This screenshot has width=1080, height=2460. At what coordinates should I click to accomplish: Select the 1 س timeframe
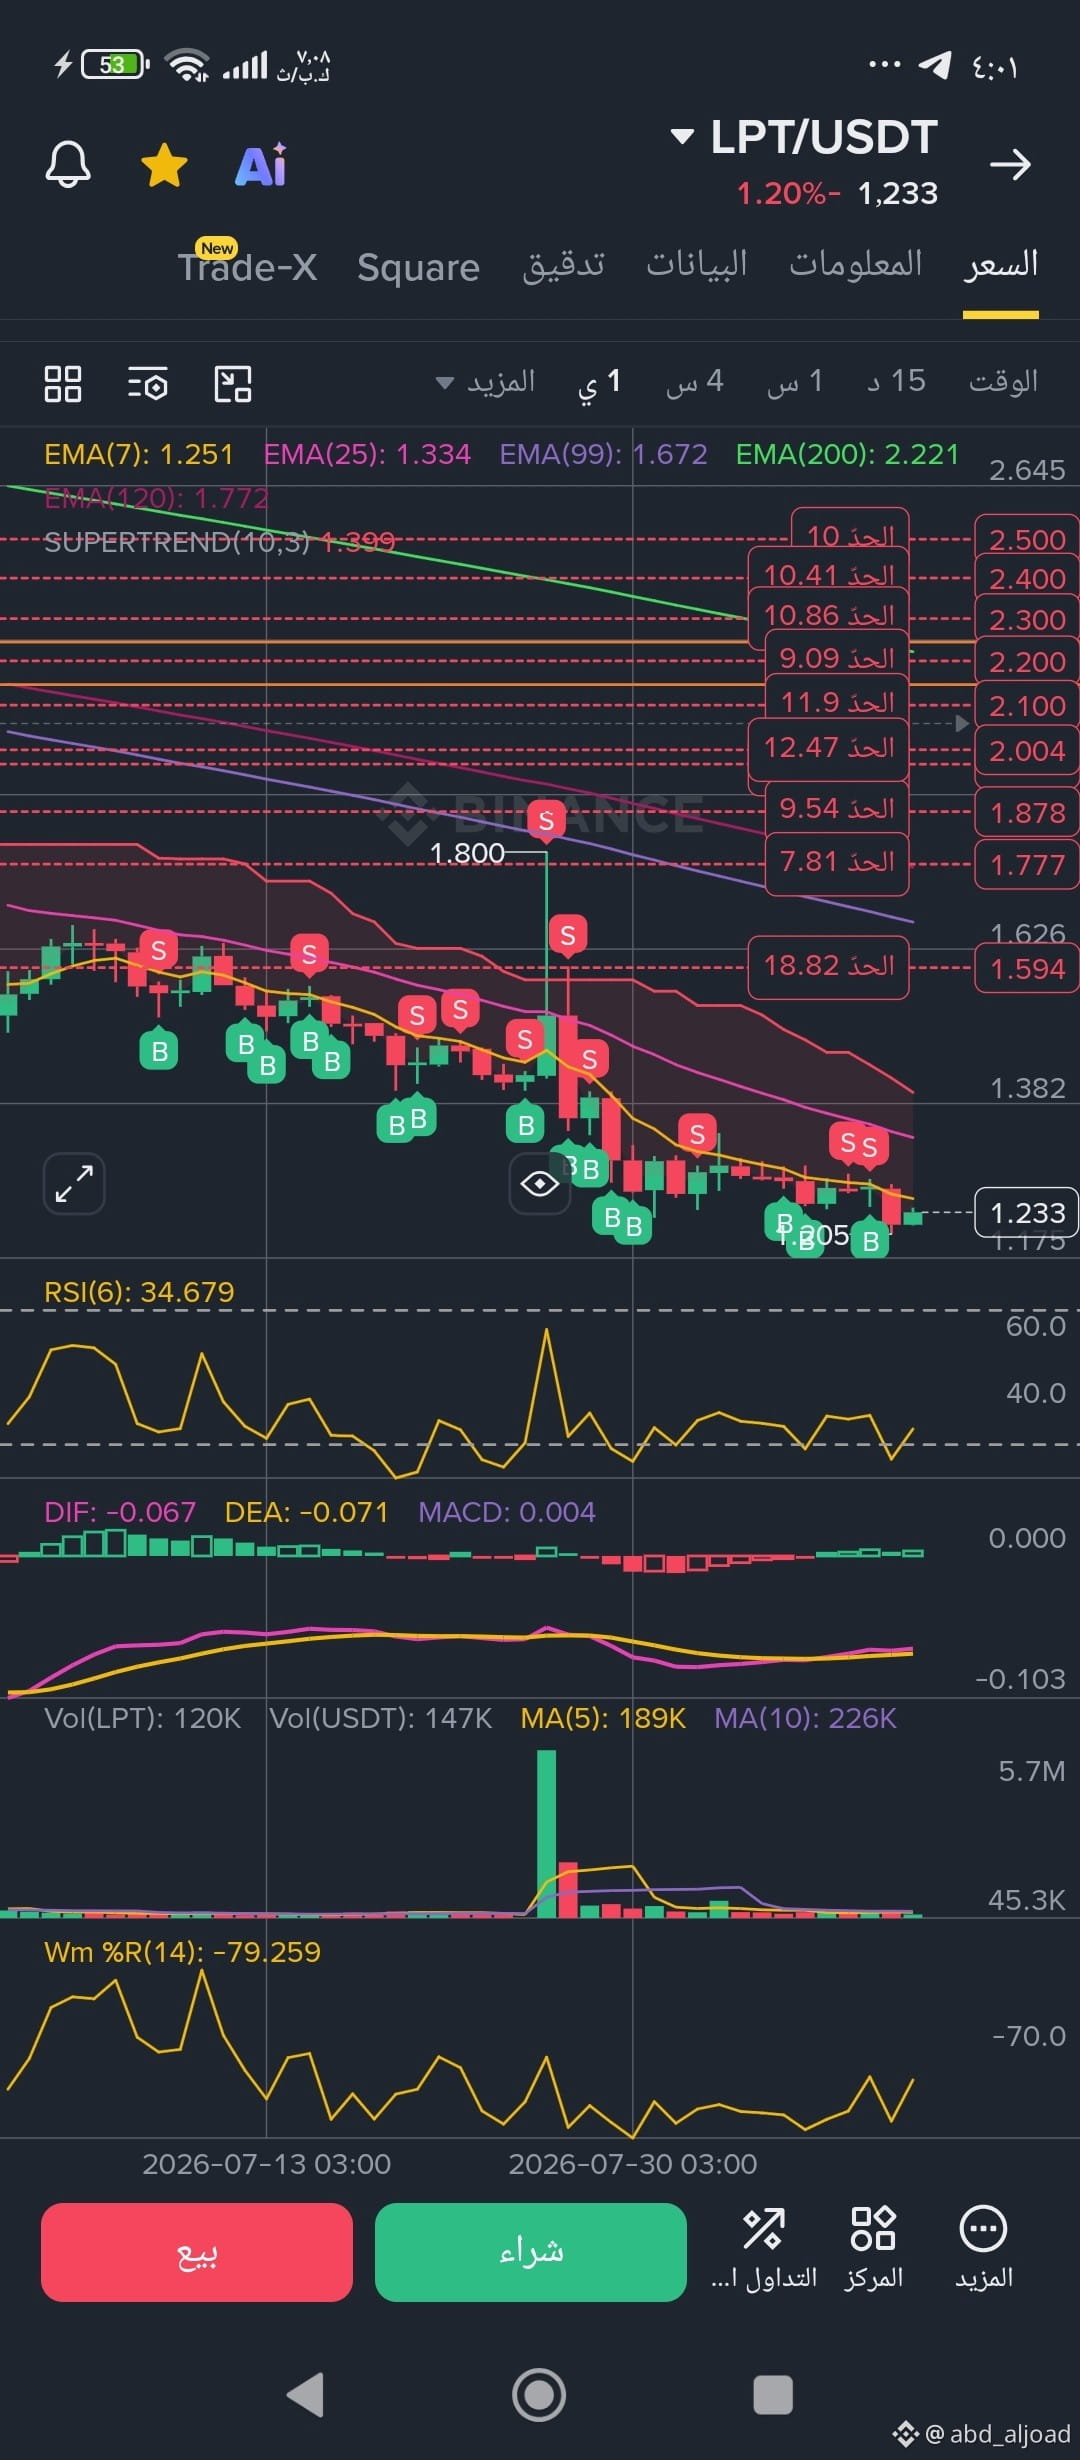795,382
